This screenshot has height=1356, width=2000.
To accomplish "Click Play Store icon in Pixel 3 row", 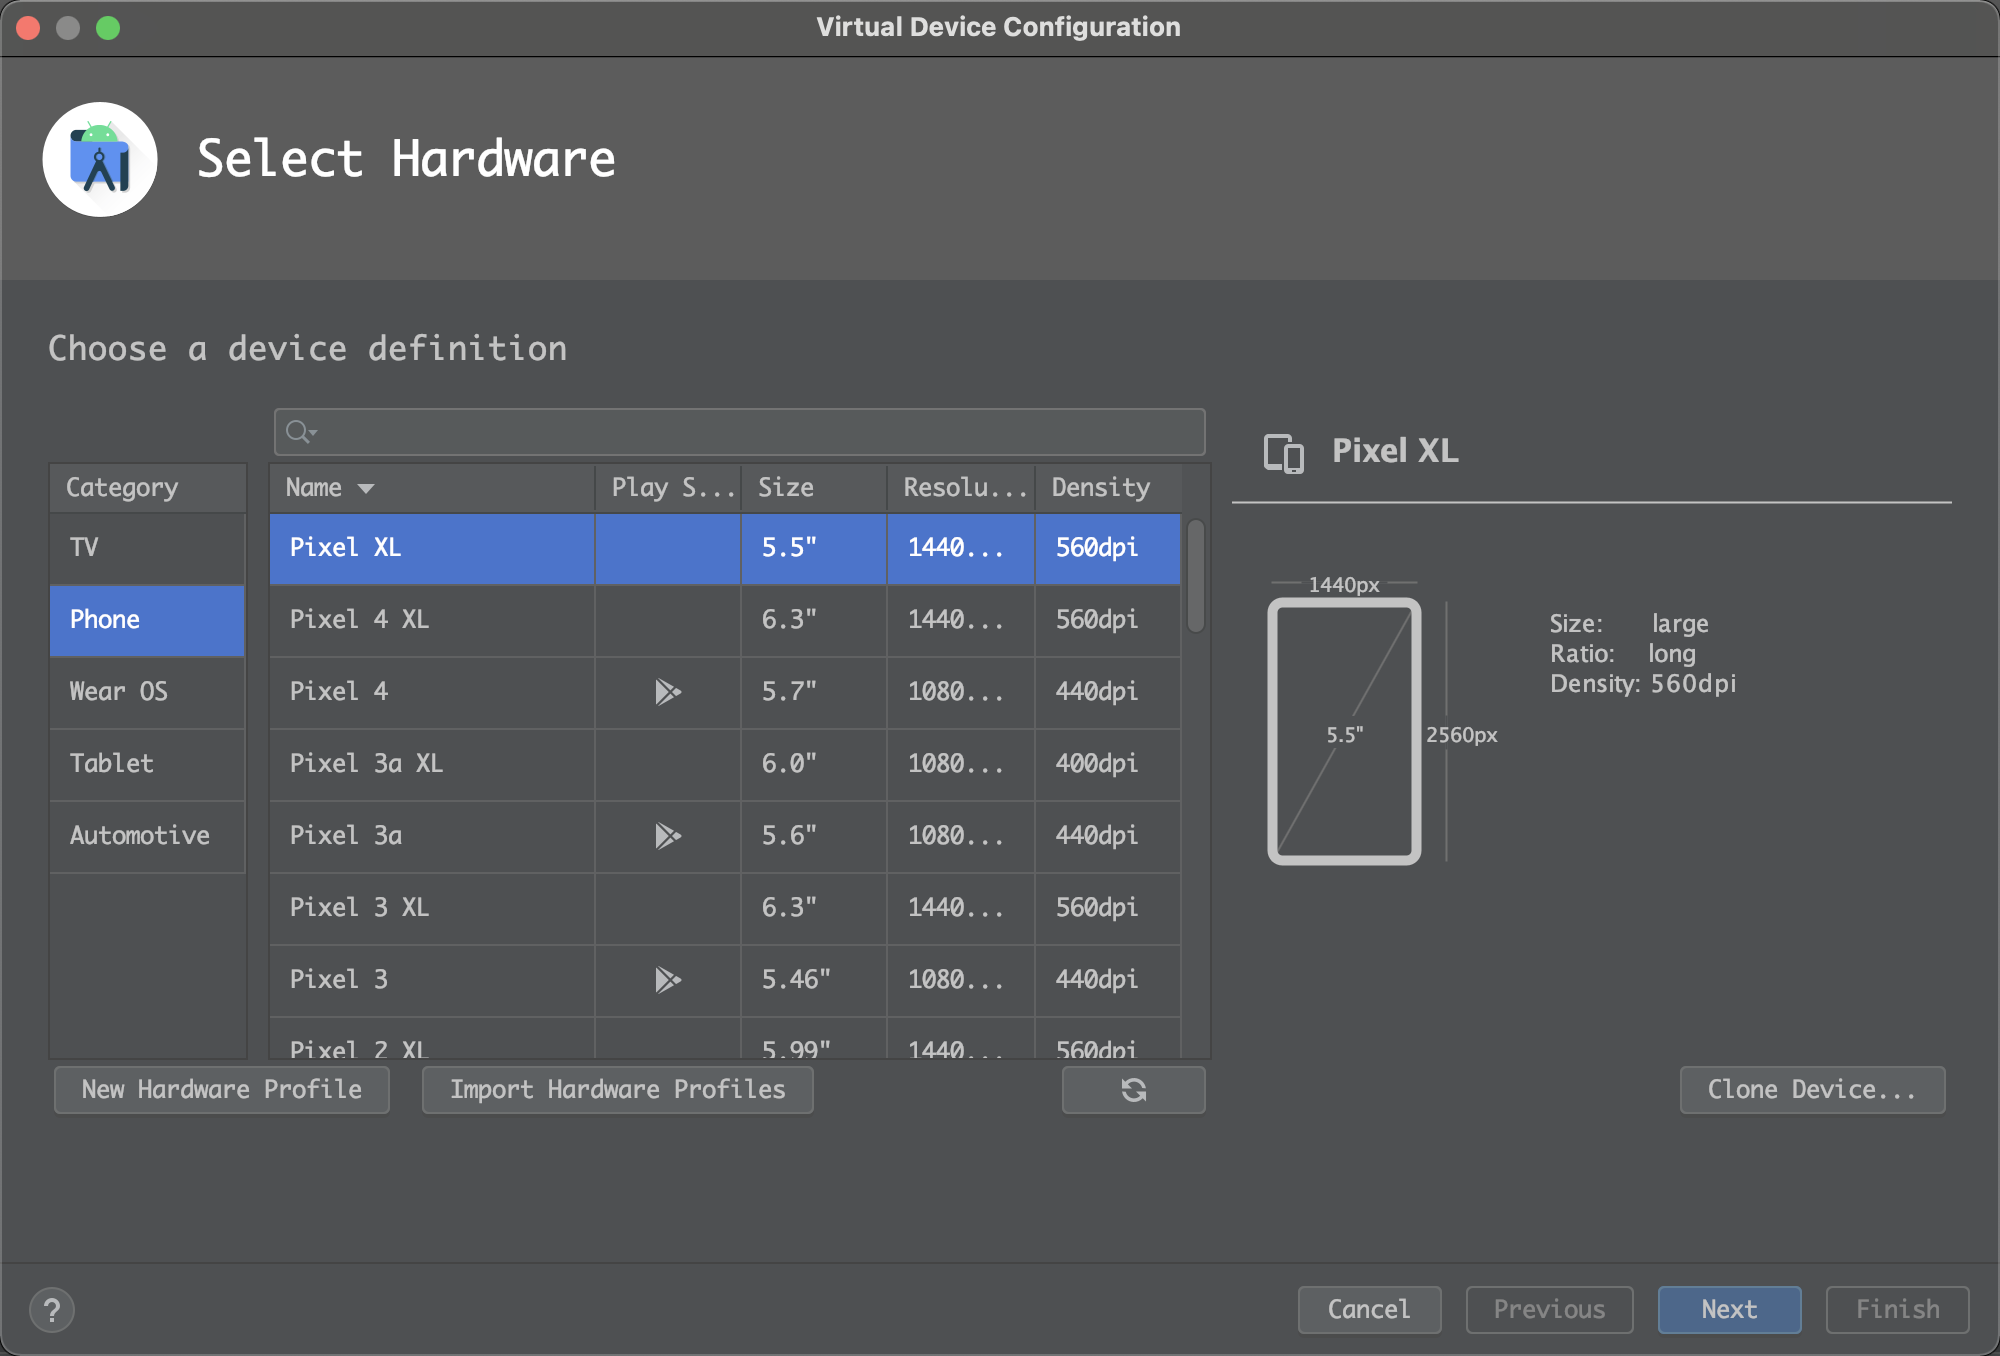I will pos(668,980).
